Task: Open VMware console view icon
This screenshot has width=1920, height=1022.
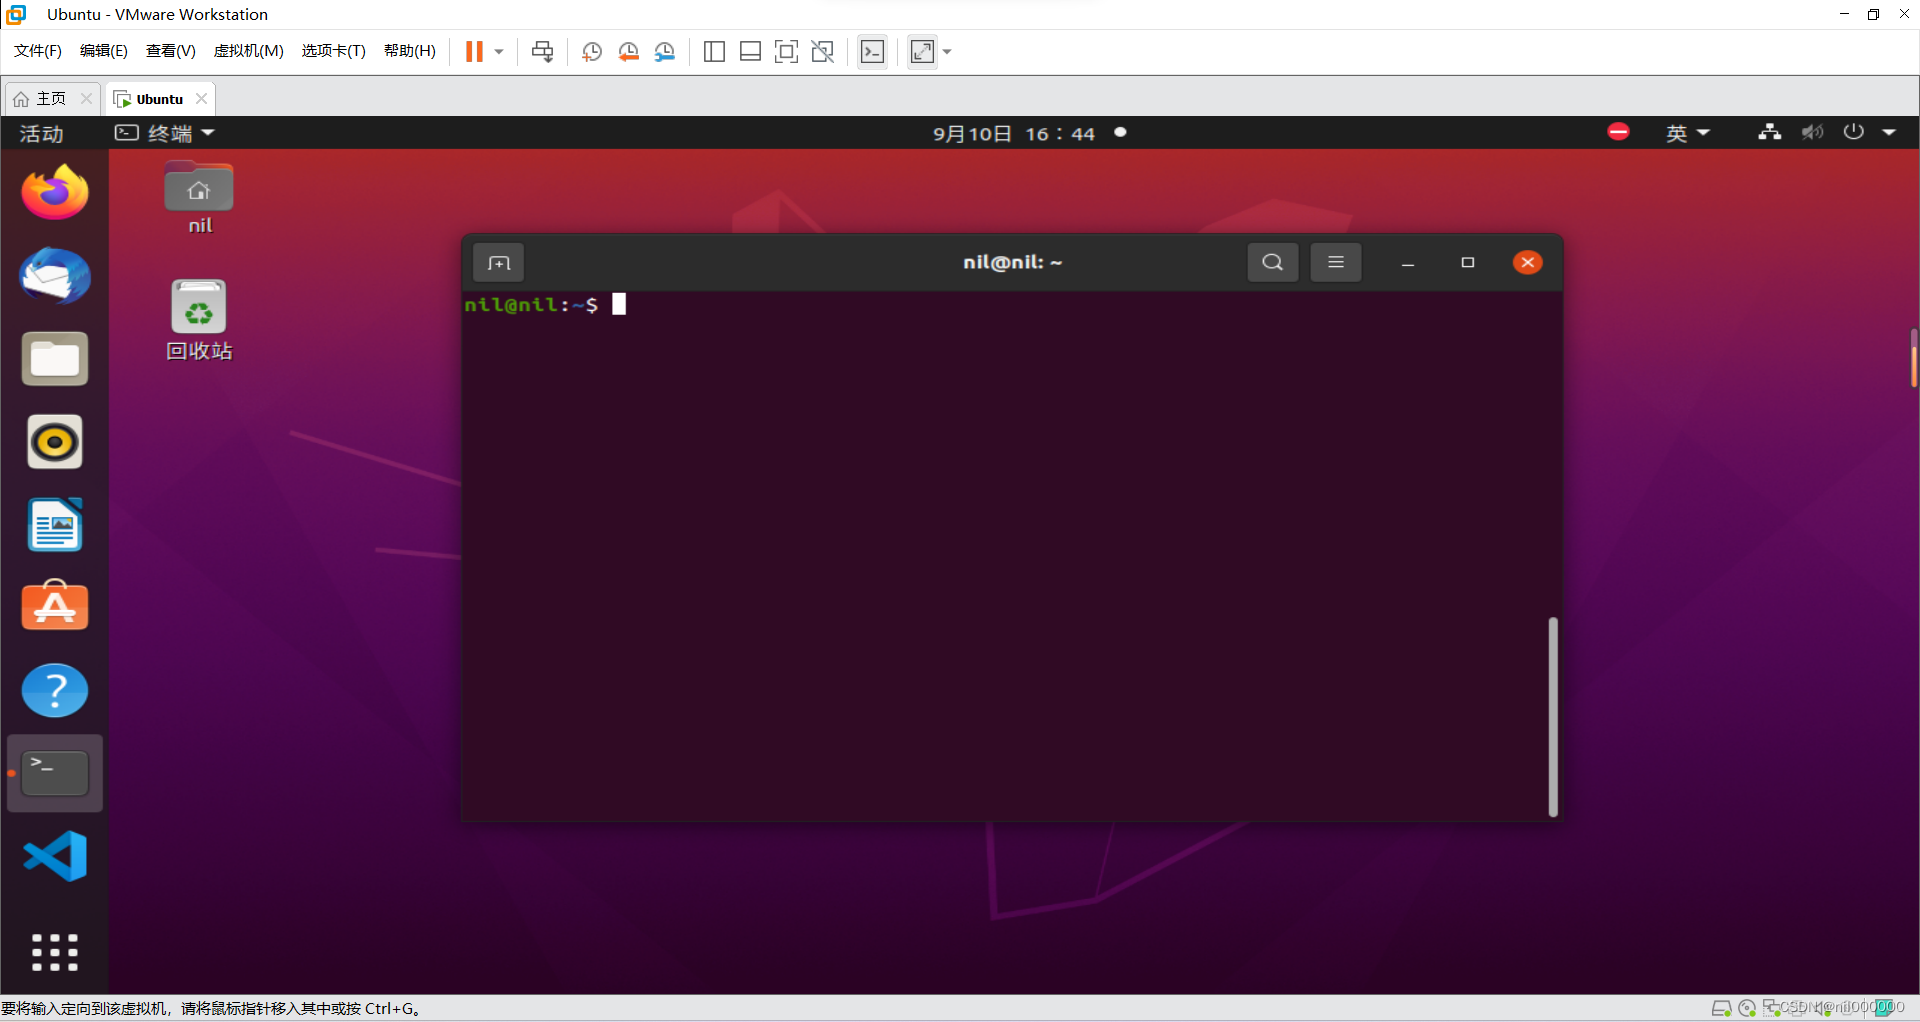Action: (x=872, y=52)
